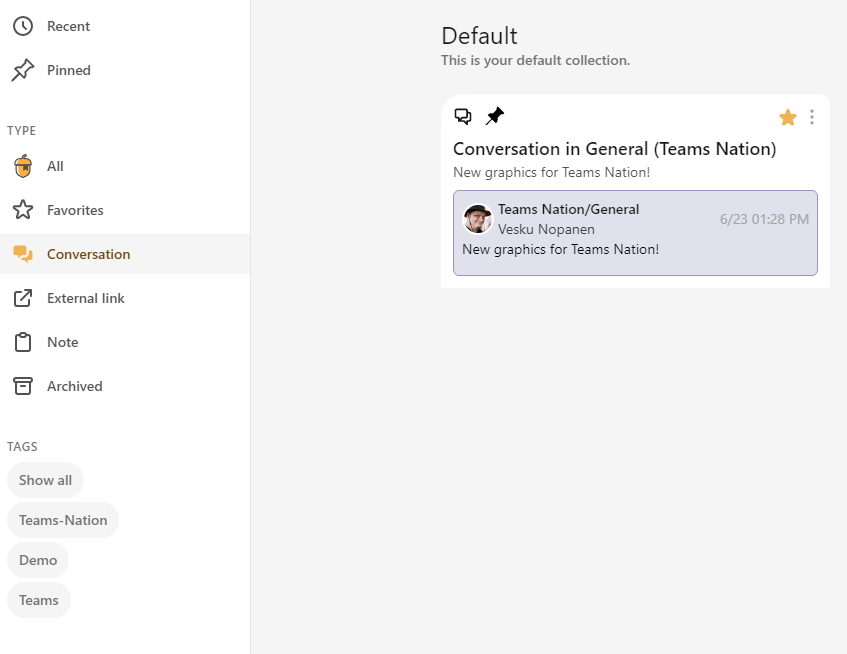Unpin the card using the pushpin icon

(495, 117)
